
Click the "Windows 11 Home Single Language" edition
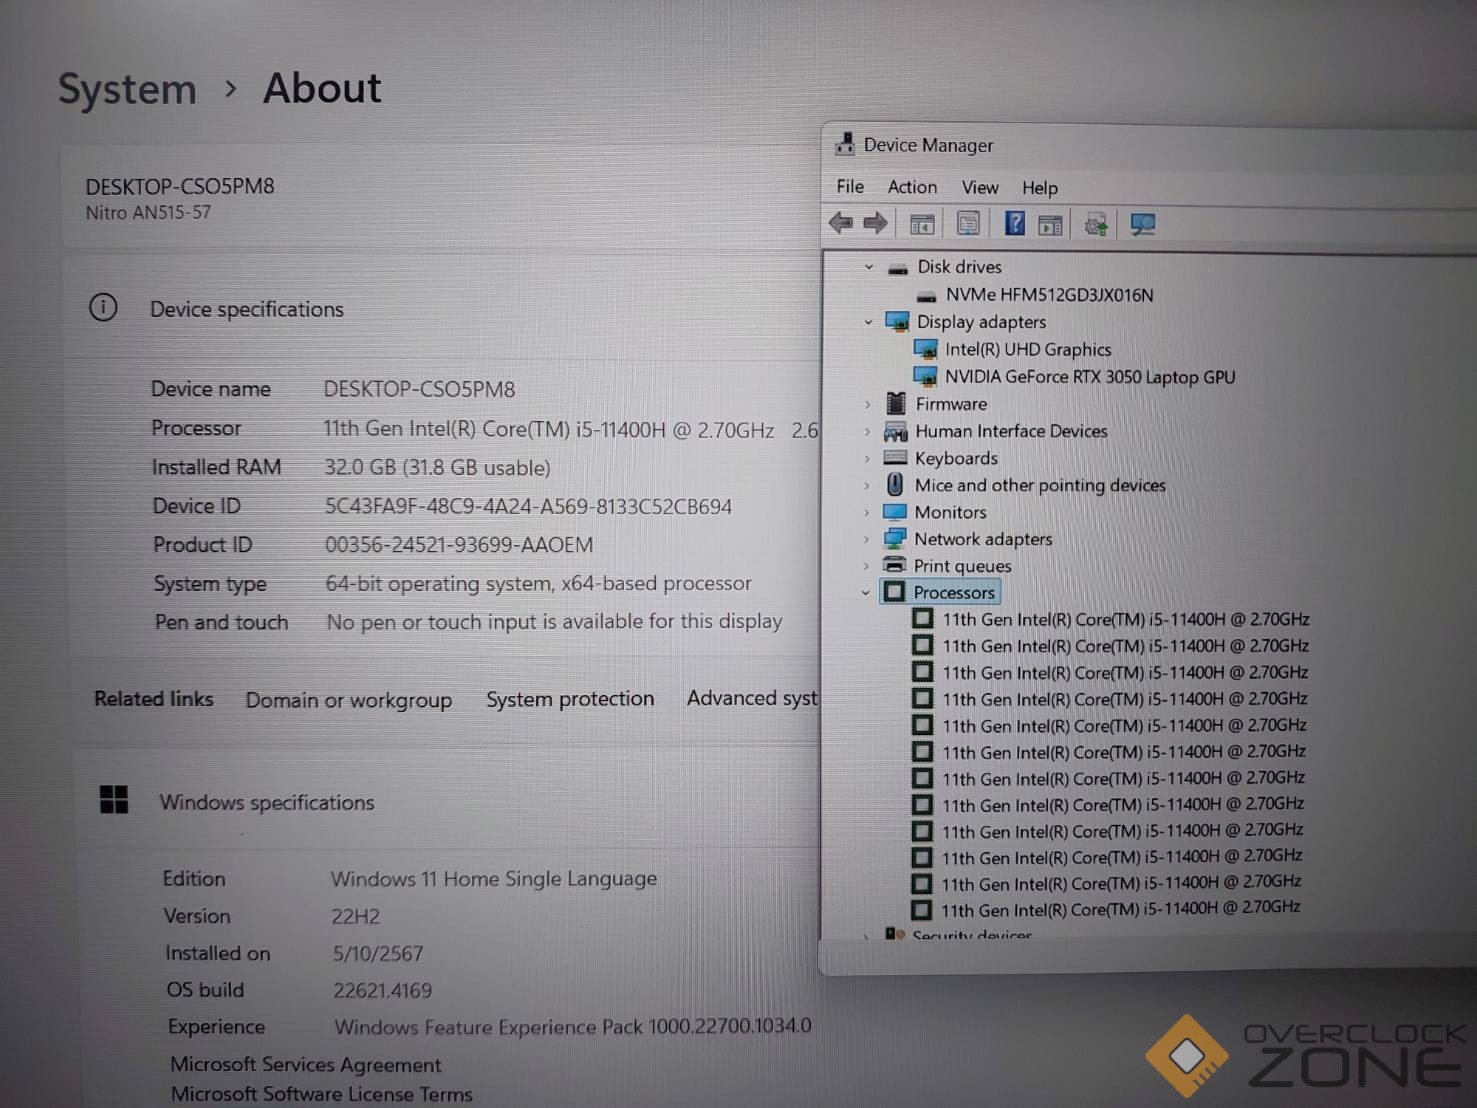click(x=494, y=878)
